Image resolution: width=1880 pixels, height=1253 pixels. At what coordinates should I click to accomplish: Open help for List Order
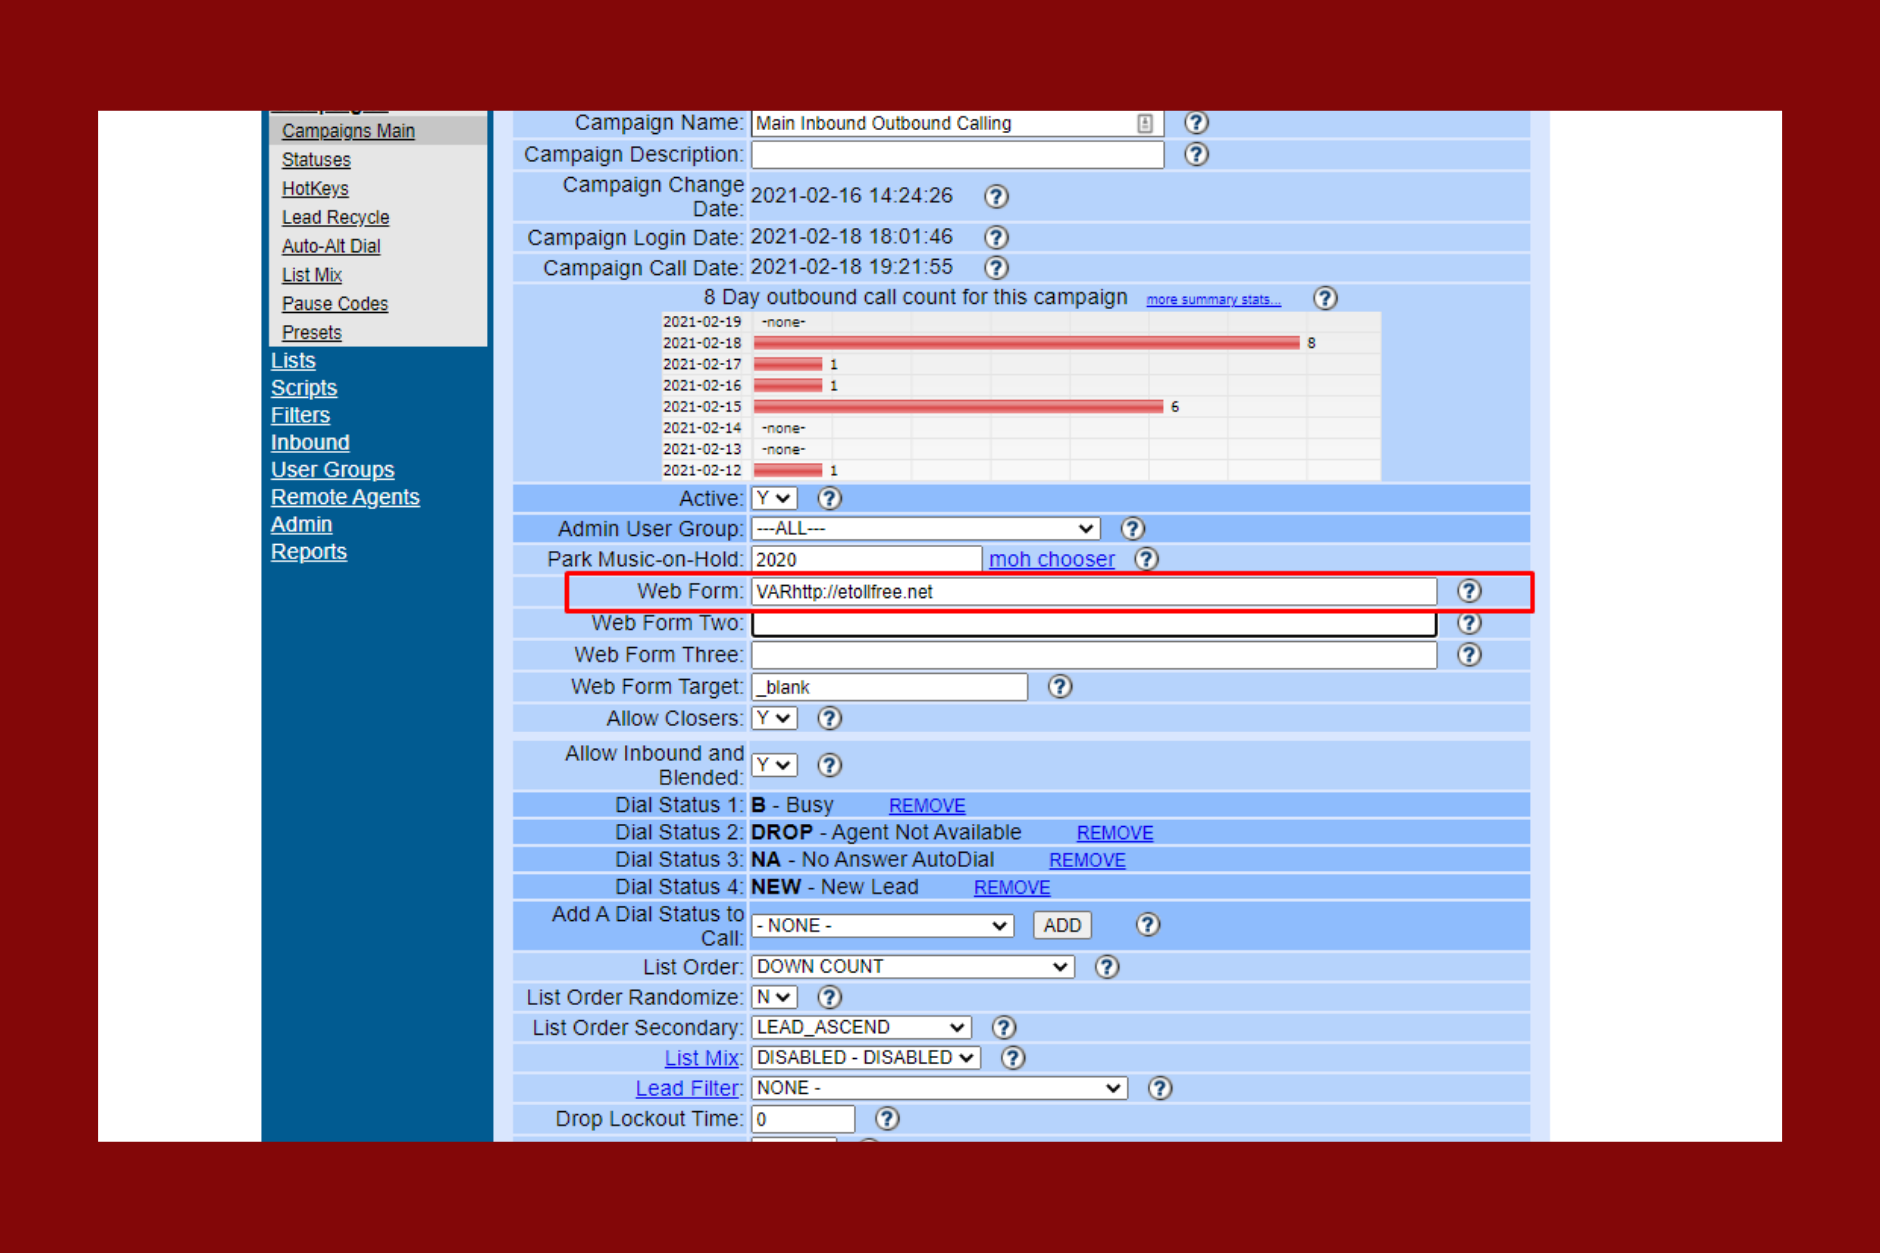coord(1106,967)
